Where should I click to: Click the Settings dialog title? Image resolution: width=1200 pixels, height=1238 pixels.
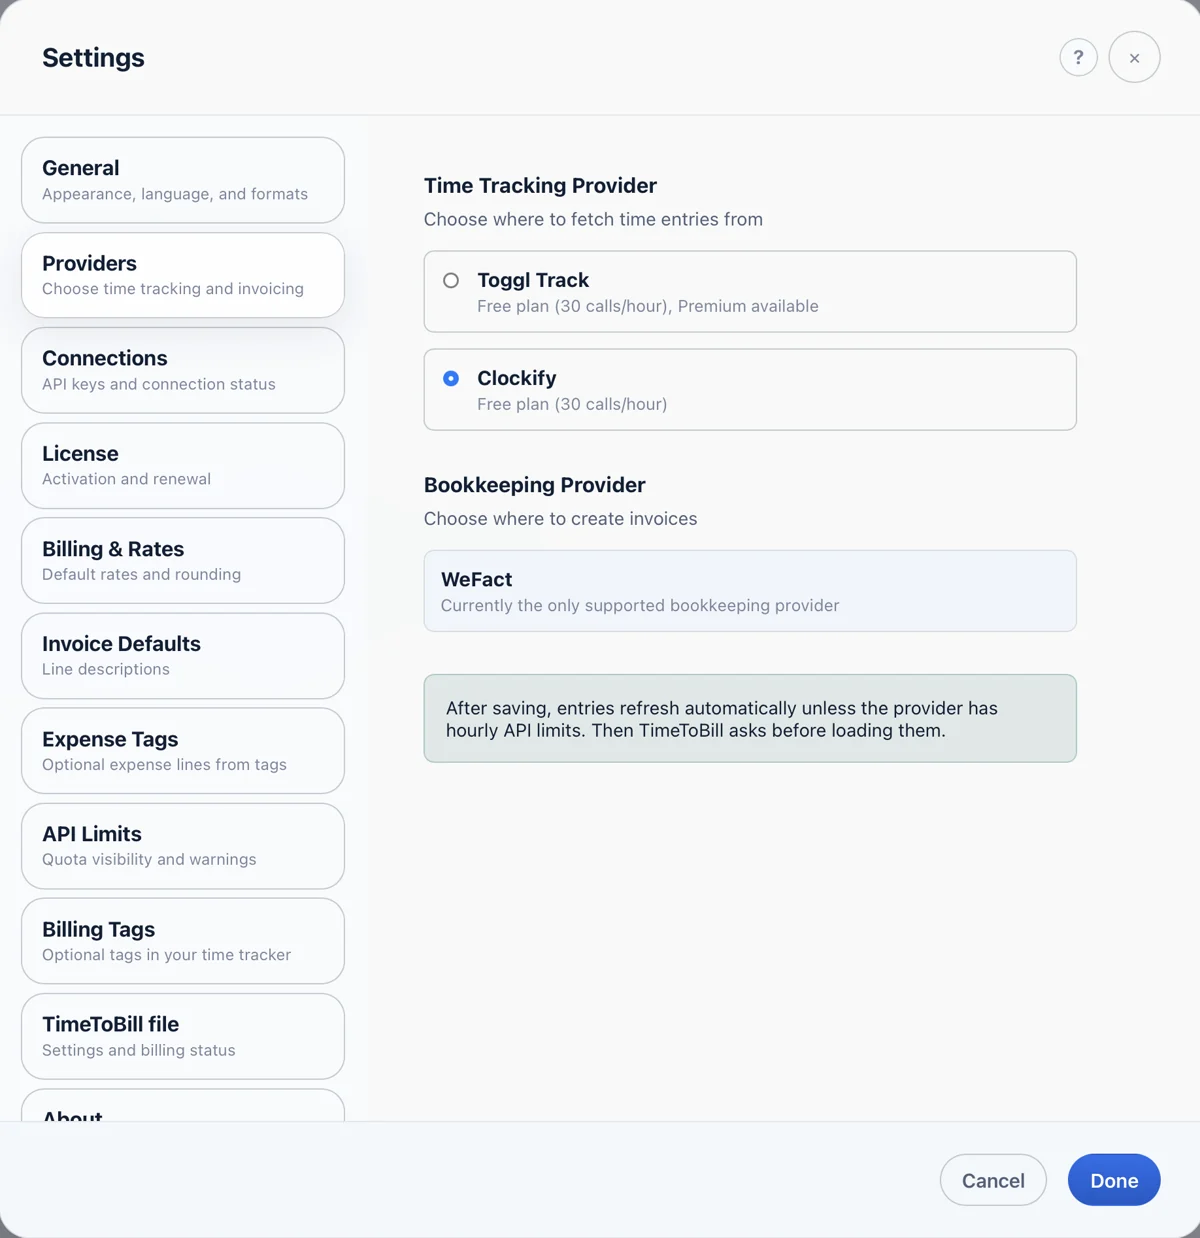coord(93,58)
